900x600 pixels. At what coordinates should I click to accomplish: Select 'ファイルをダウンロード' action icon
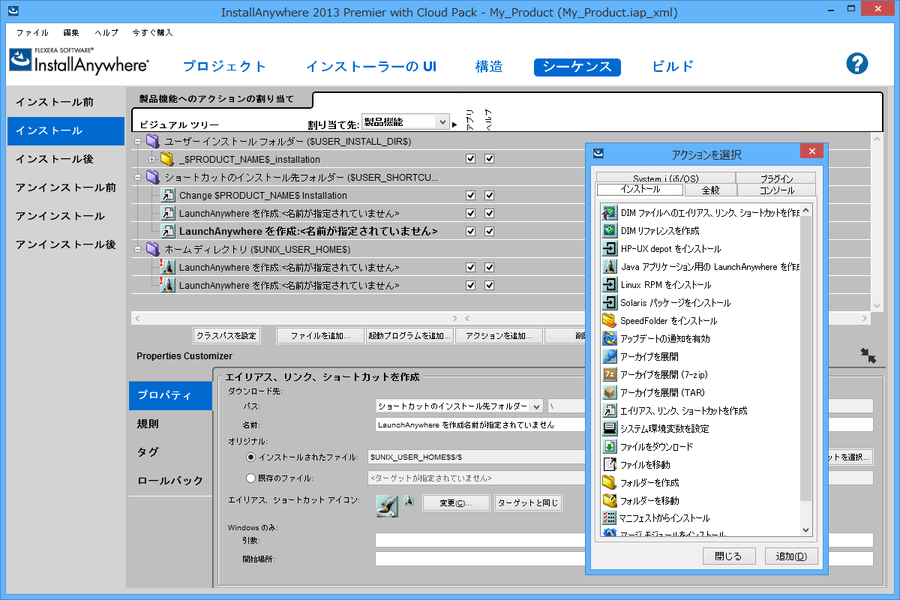[609, 447]
